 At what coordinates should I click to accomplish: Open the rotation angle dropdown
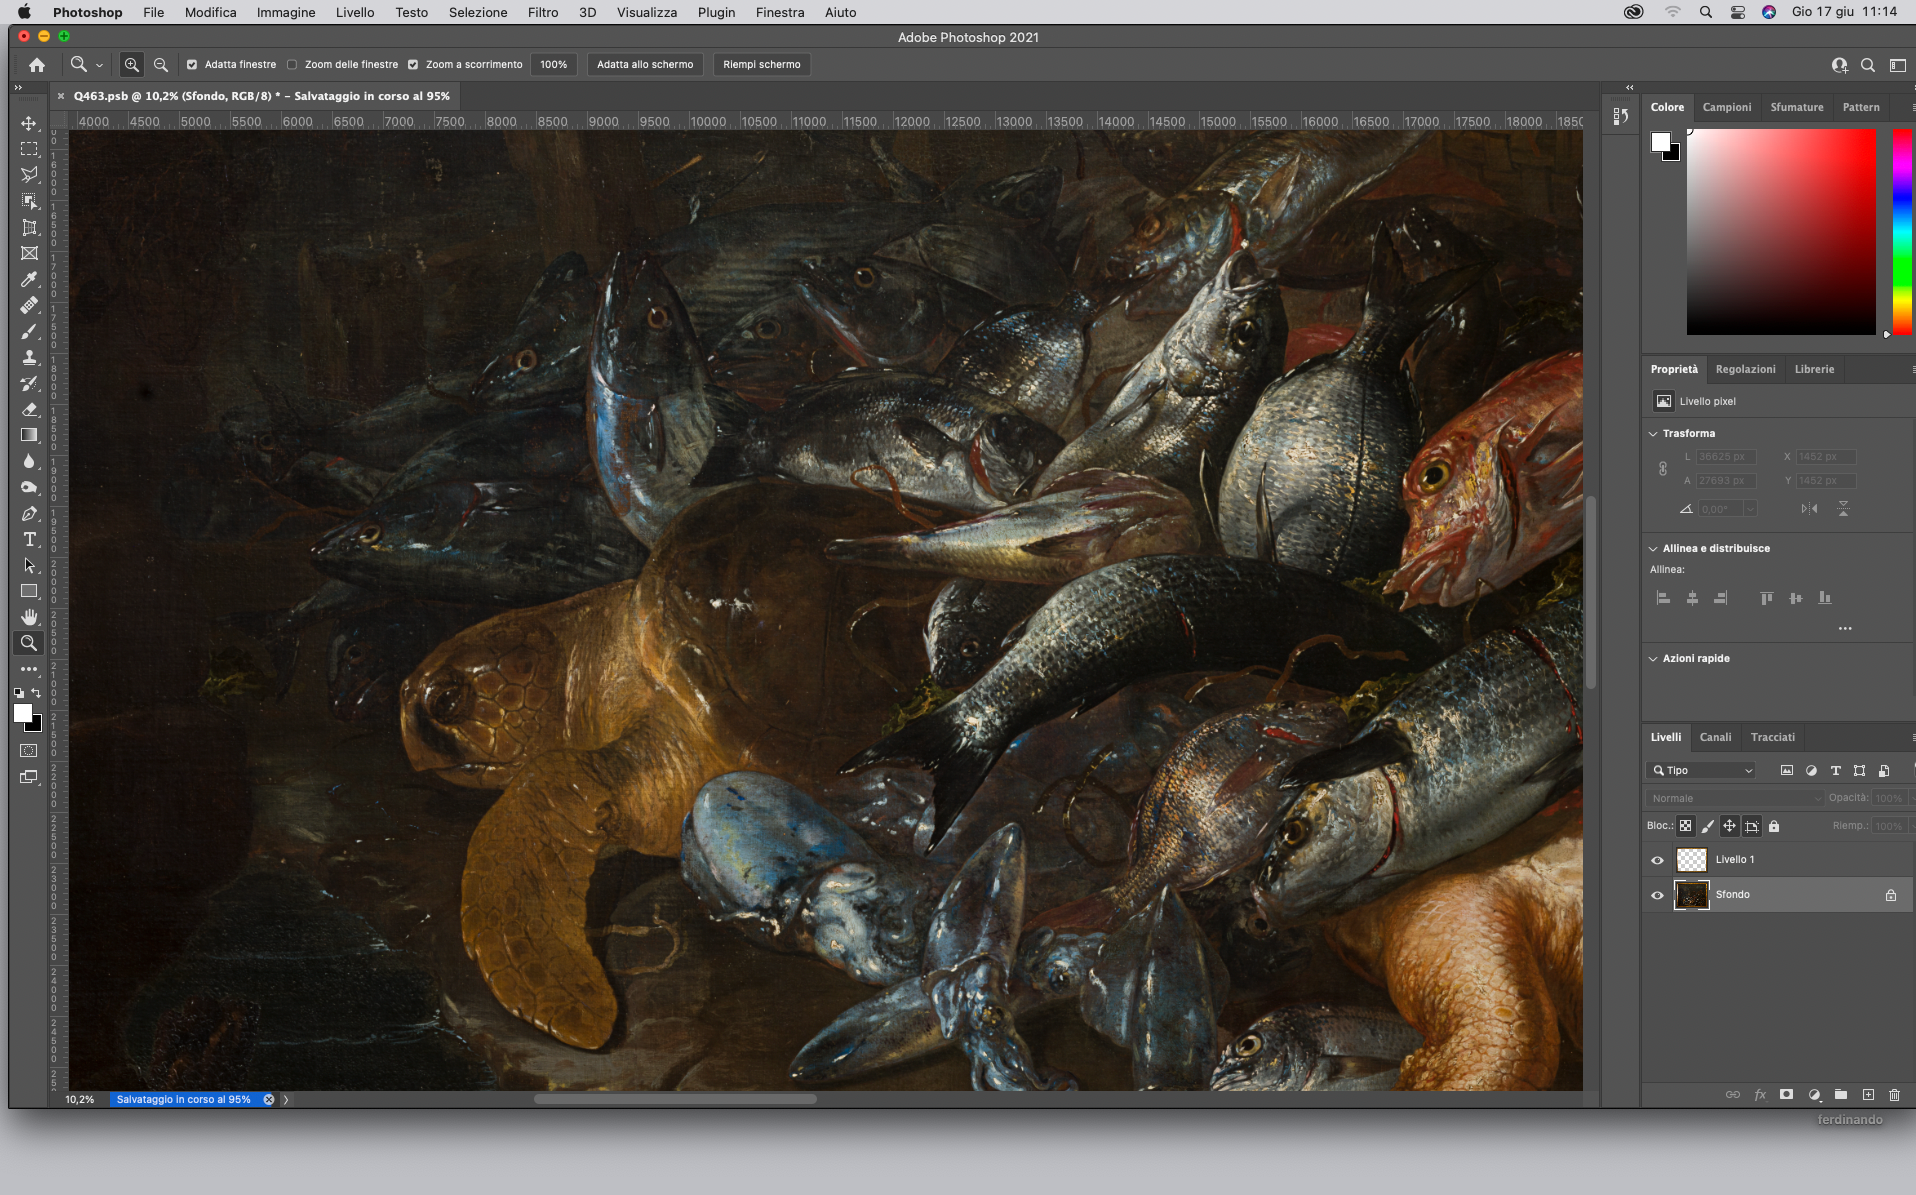1750,509
